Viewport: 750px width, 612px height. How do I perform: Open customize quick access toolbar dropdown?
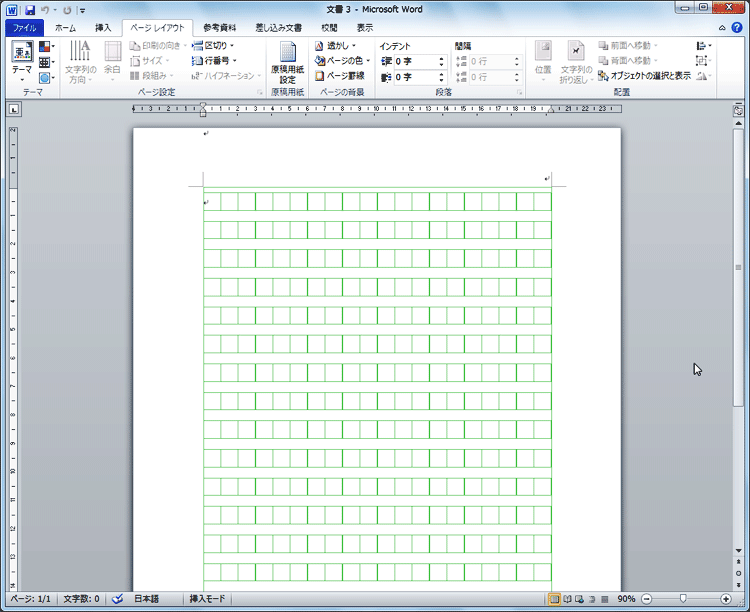tap(82, 10)
